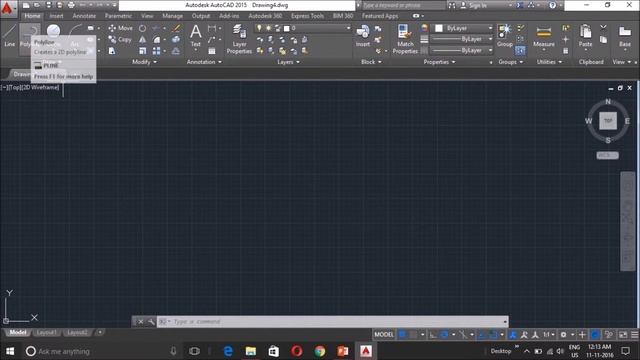Toggle 2D object snap in status bar

point(493,335)
